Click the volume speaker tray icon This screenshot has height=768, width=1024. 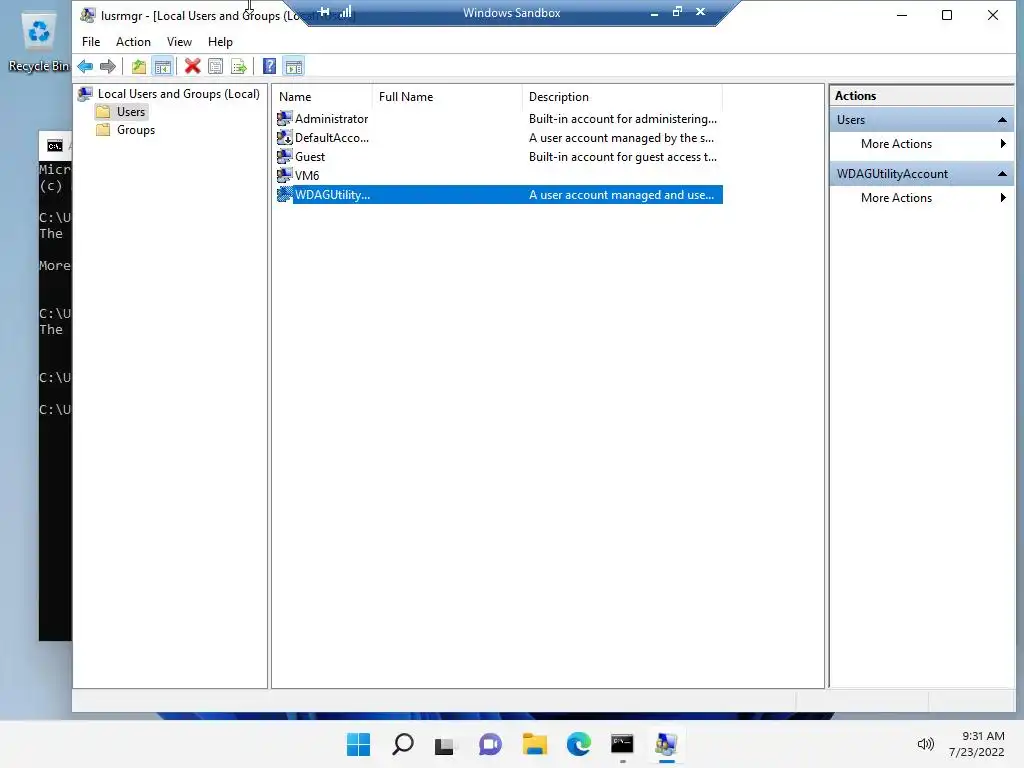pos(925,744)
